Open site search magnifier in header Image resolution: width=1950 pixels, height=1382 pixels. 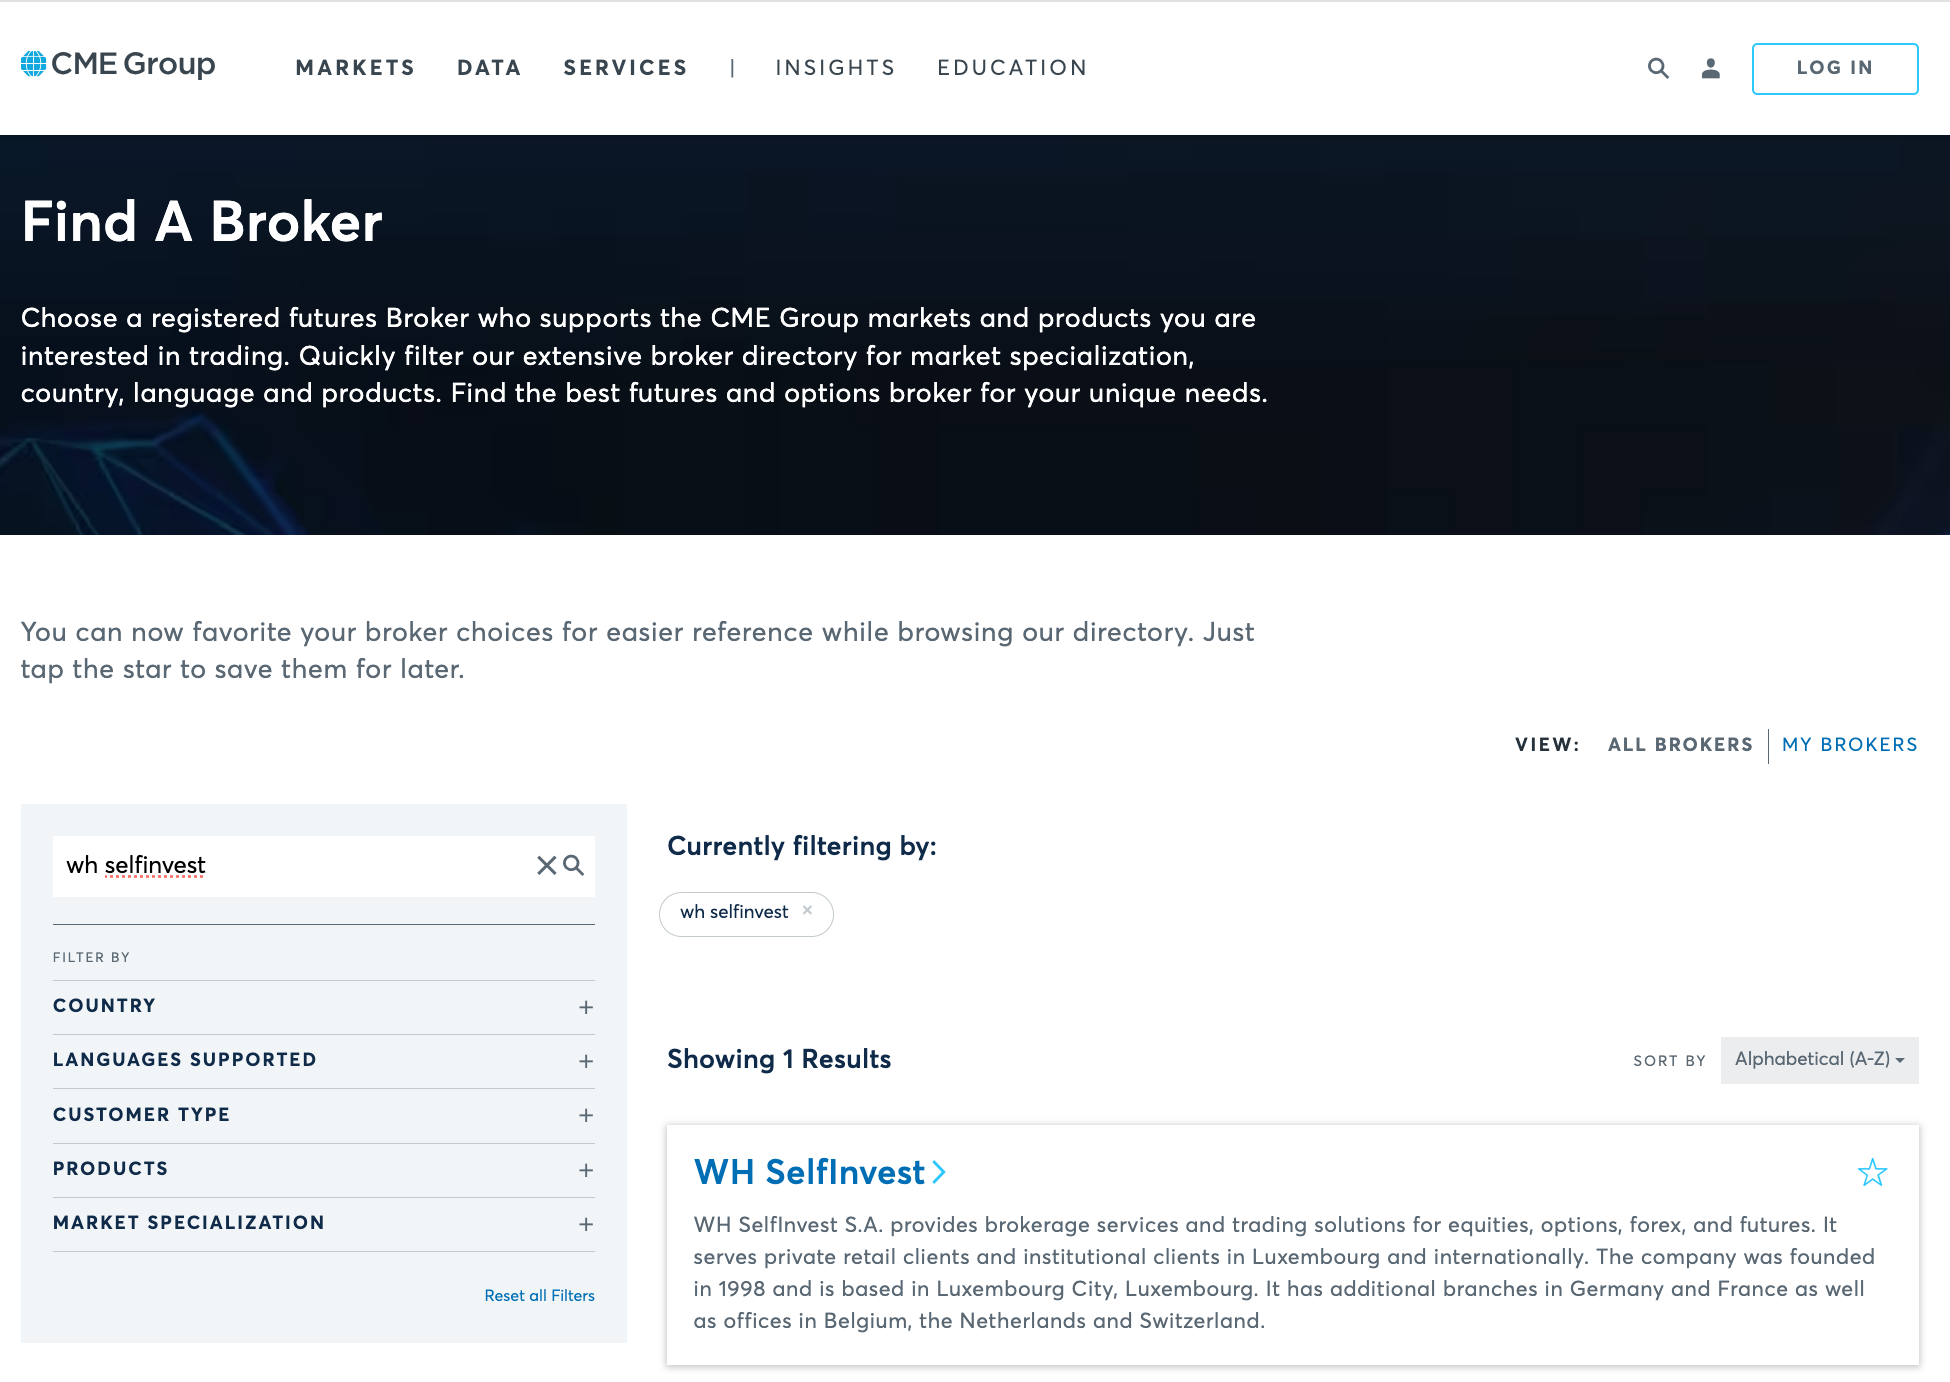(1658, 68)
